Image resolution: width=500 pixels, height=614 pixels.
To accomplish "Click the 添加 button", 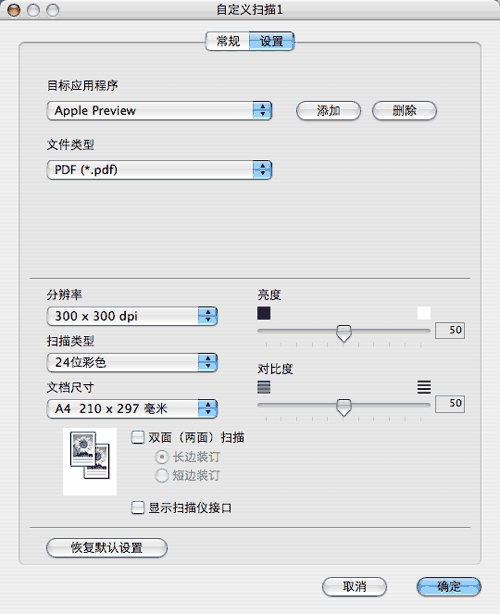I will click(x=328, y=111).
